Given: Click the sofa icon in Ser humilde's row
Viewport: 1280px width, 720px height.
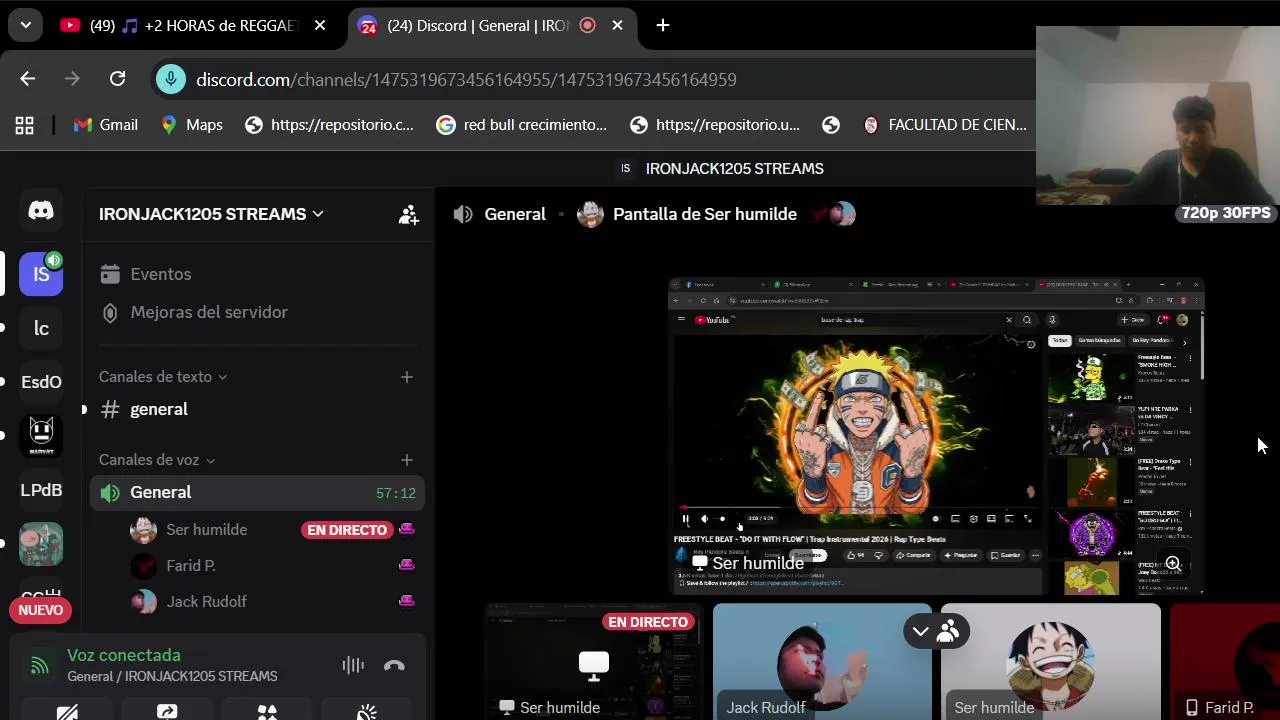Looking at the screenshot, I should [x=406, y=529].
